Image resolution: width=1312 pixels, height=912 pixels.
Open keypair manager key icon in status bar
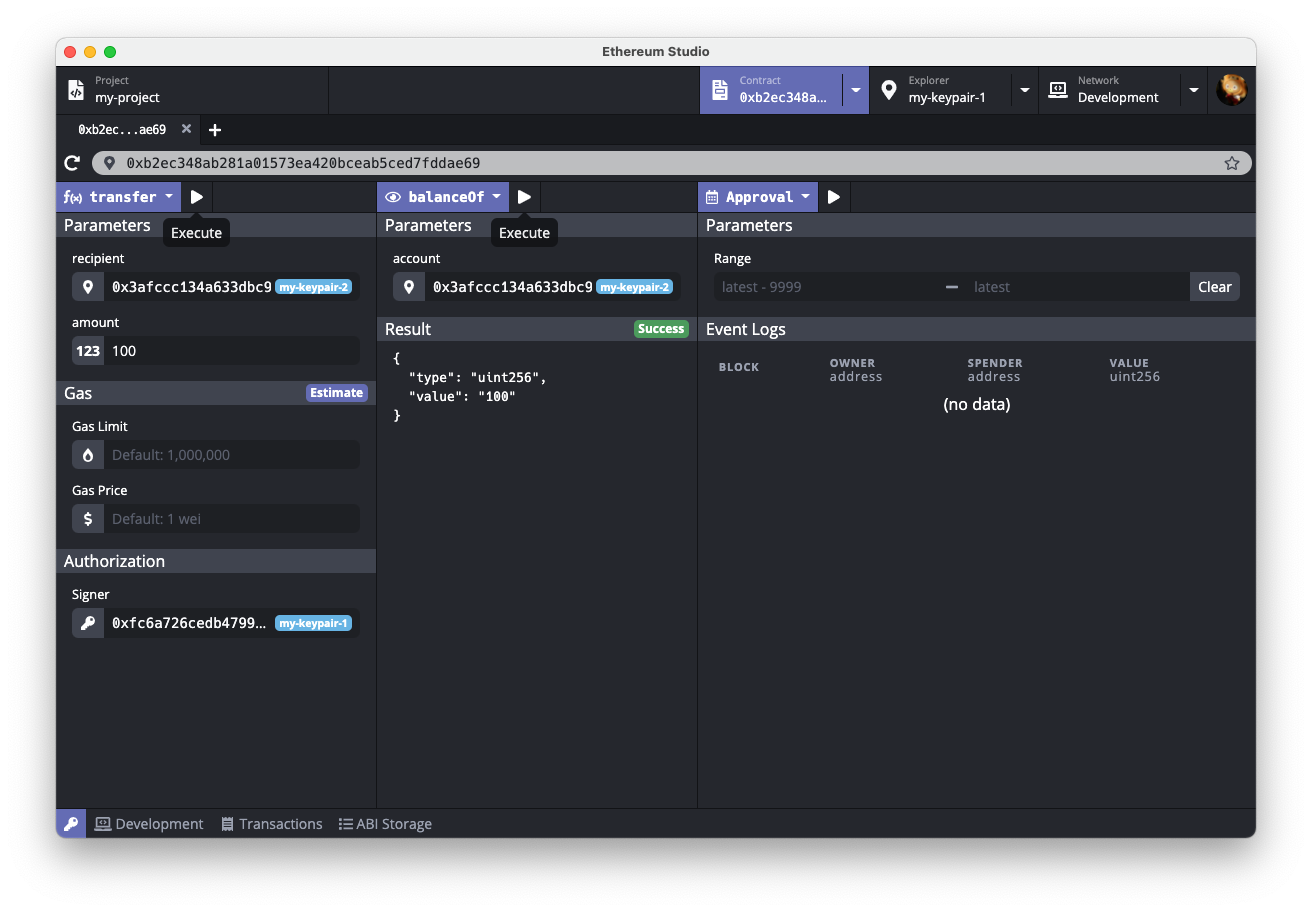(71, 824)
